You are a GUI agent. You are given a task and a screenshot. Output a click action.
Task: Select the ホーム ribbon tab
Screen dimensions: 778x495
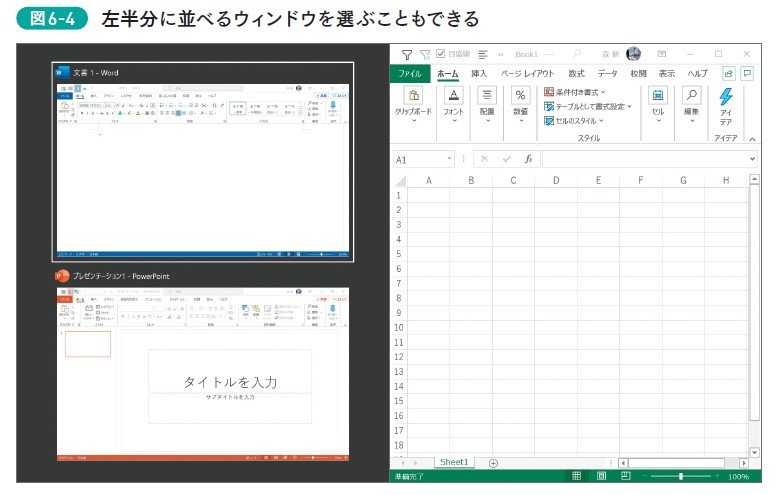[x=448, y=74]
